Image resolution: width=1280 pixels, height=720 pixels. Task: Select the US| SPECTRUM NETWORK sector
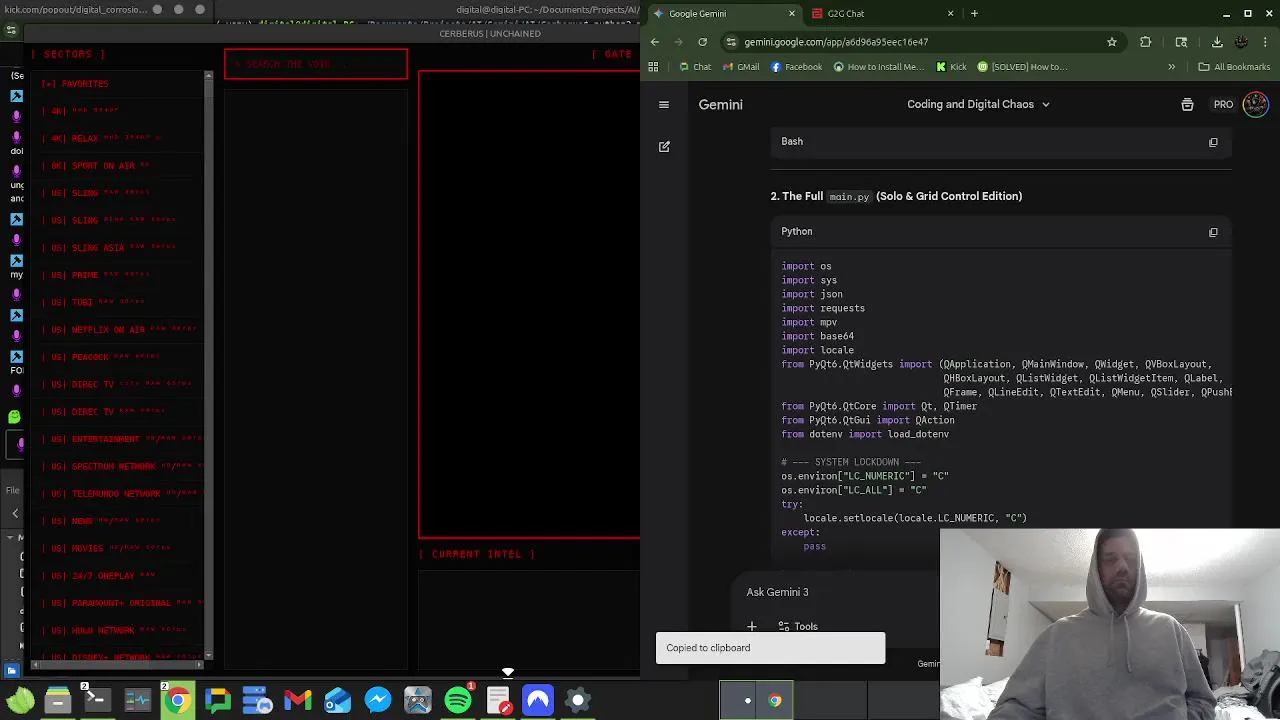click(116, 466)
